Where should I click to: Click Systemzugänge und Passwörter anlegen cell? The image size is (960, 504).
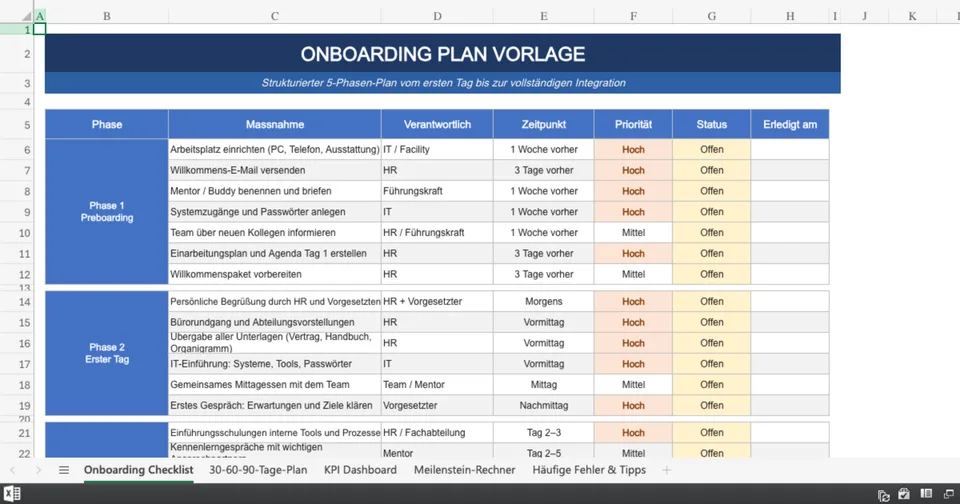pyautogui.click(x=274, y=212)
